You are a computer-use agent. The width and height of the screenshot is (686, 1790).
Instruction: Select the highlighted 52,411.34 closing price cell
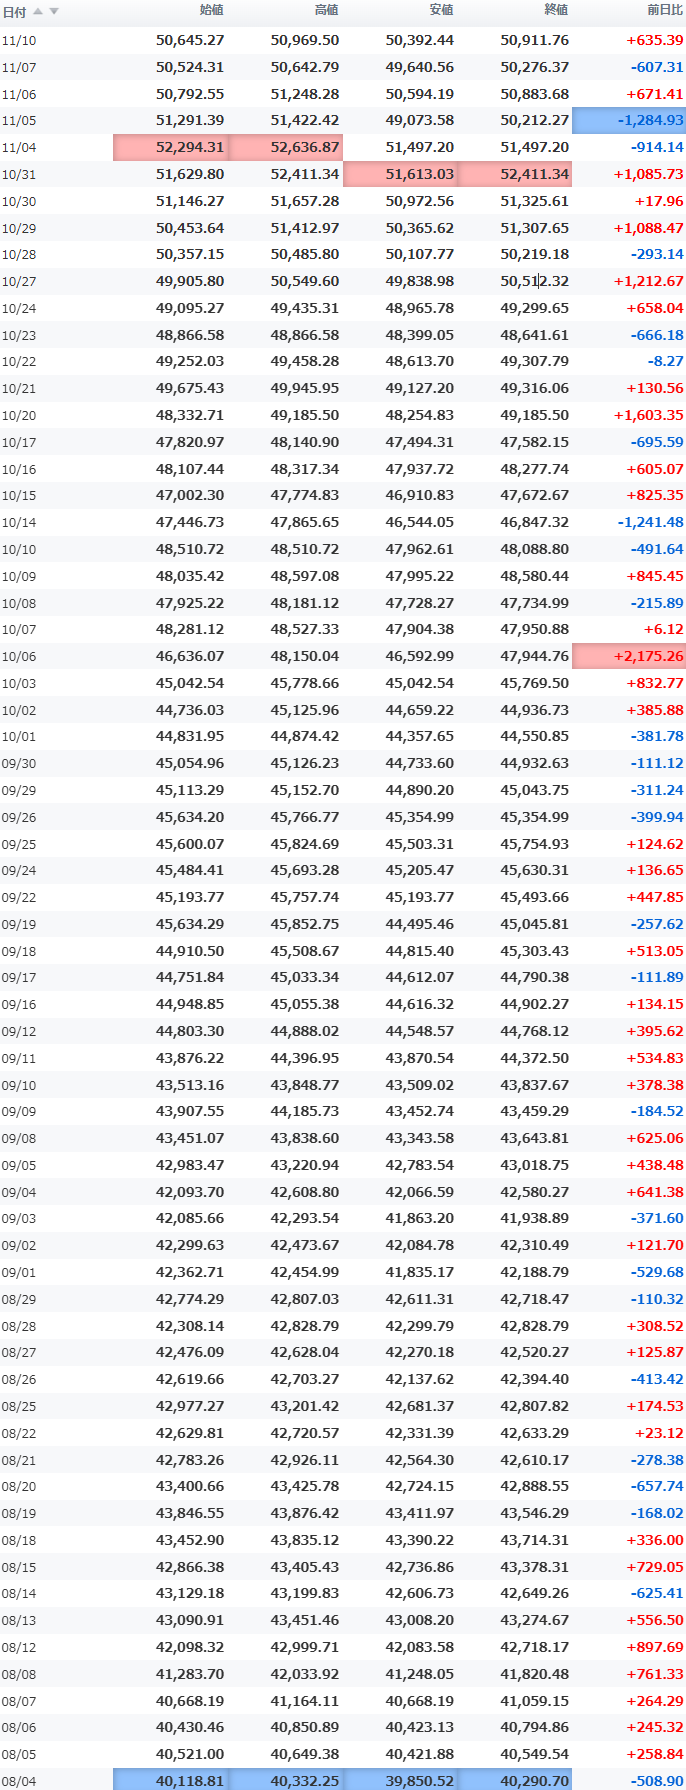point(516,175)
